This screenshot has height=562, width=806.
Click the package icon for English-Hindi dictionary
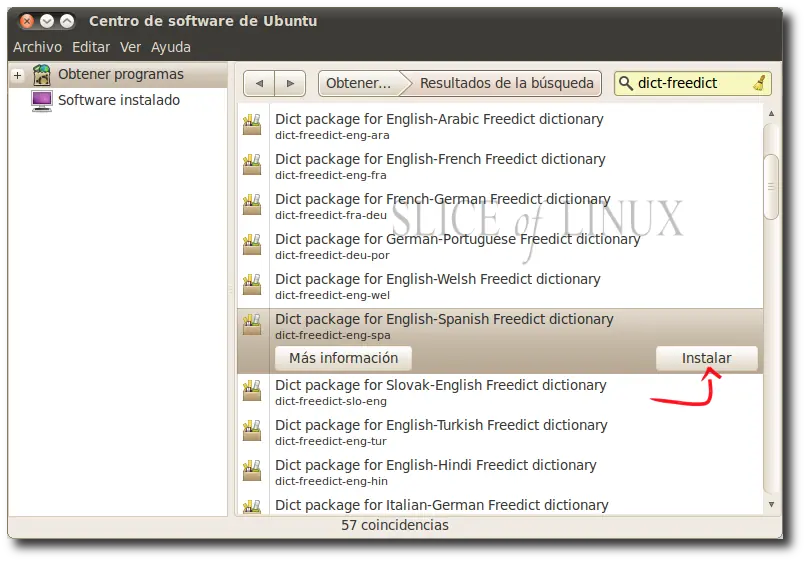coord(252,471)
